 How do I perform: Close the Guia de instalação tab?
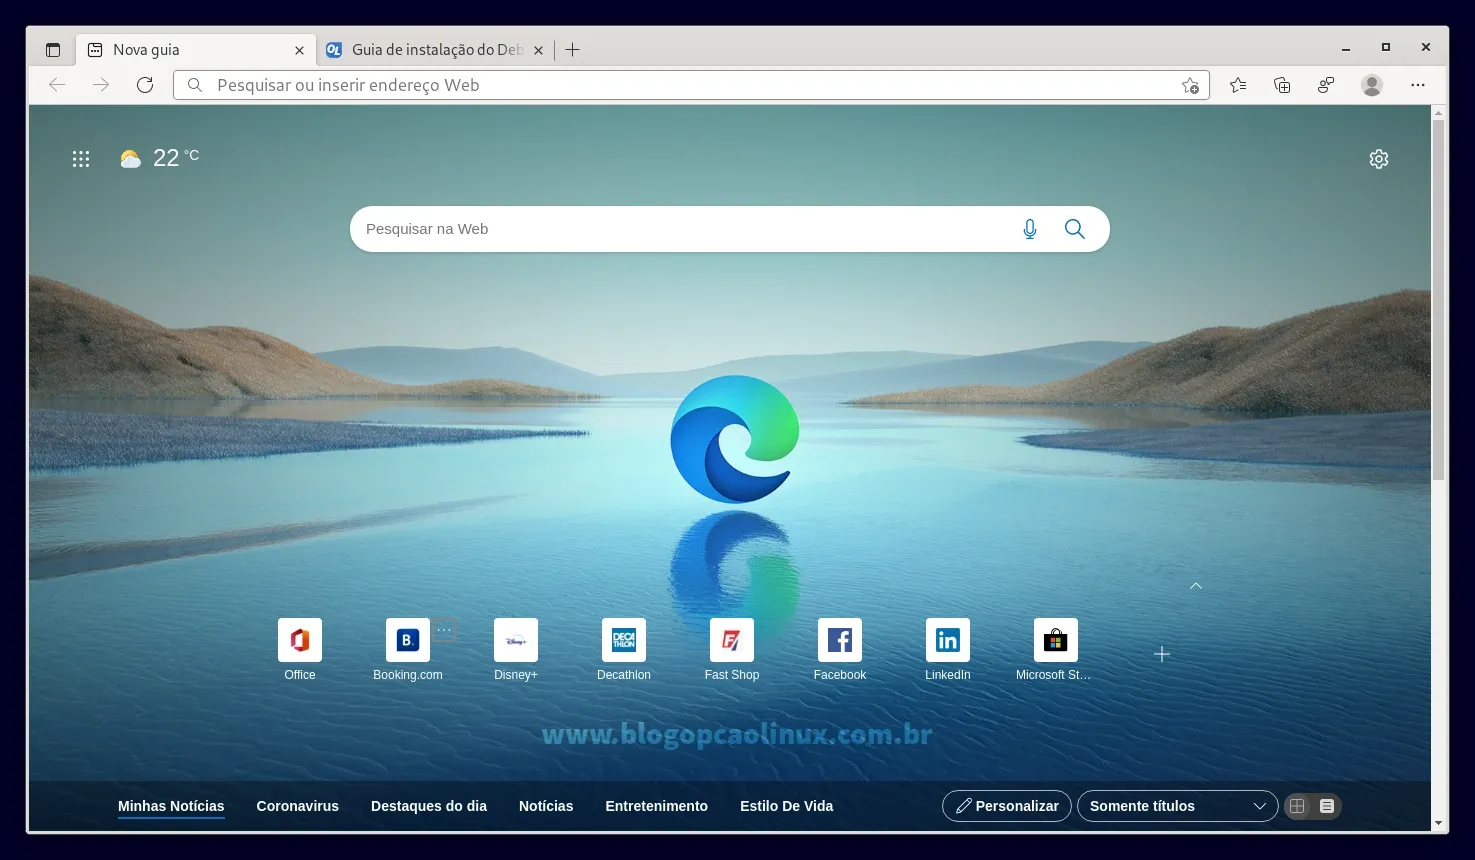click(x=538, y=50)
